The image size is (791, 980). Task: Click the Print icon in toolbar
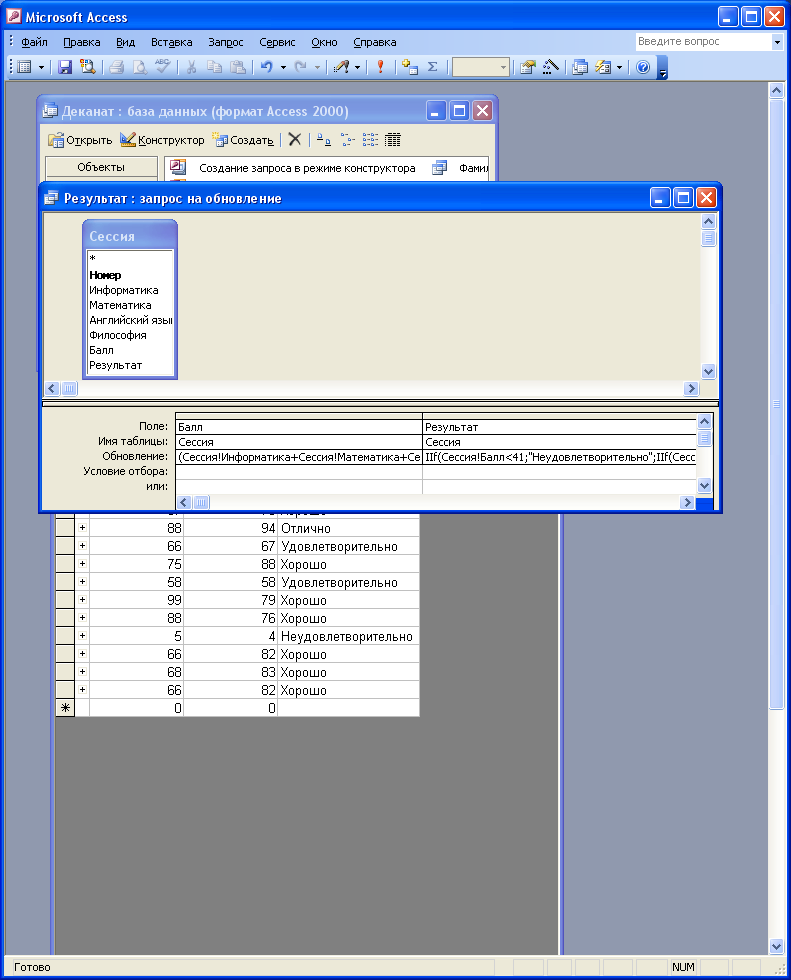coord(117,67)
